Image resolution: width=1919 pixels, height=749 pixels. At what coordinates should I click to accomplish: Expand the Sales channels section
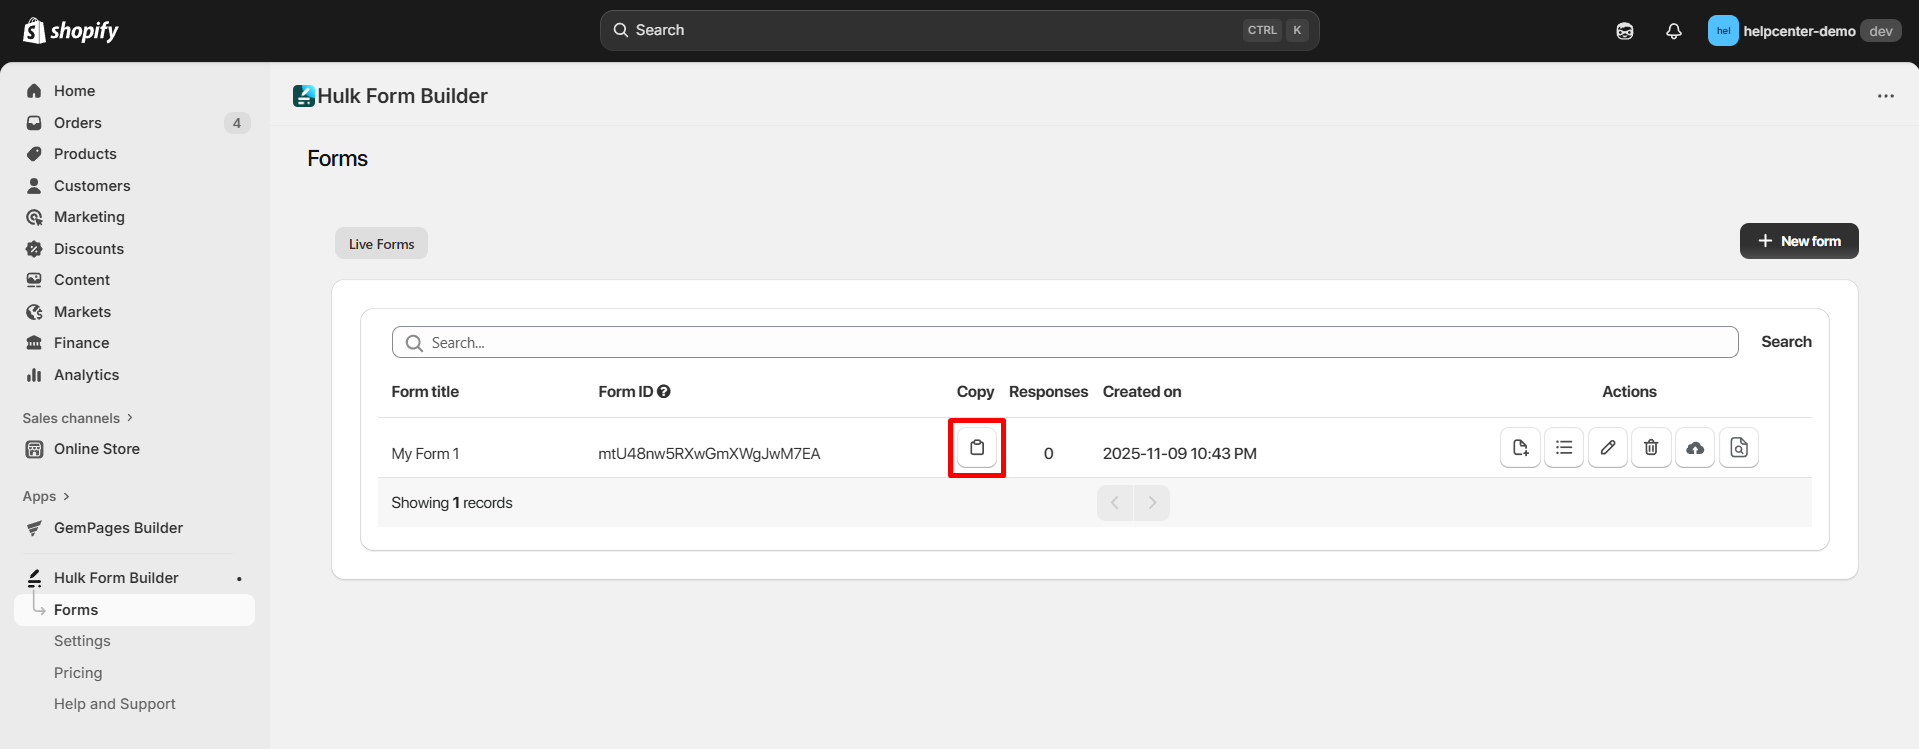[x=78, y=418]
